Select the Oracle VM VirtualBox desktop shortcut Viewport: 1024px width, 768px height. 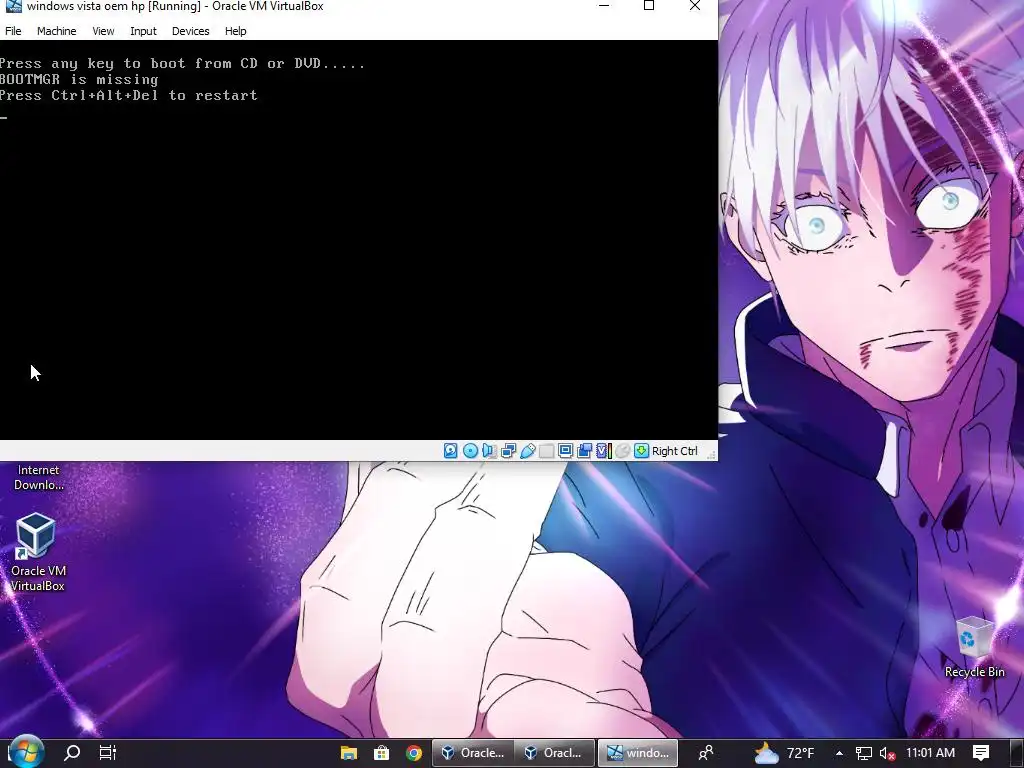37,552
